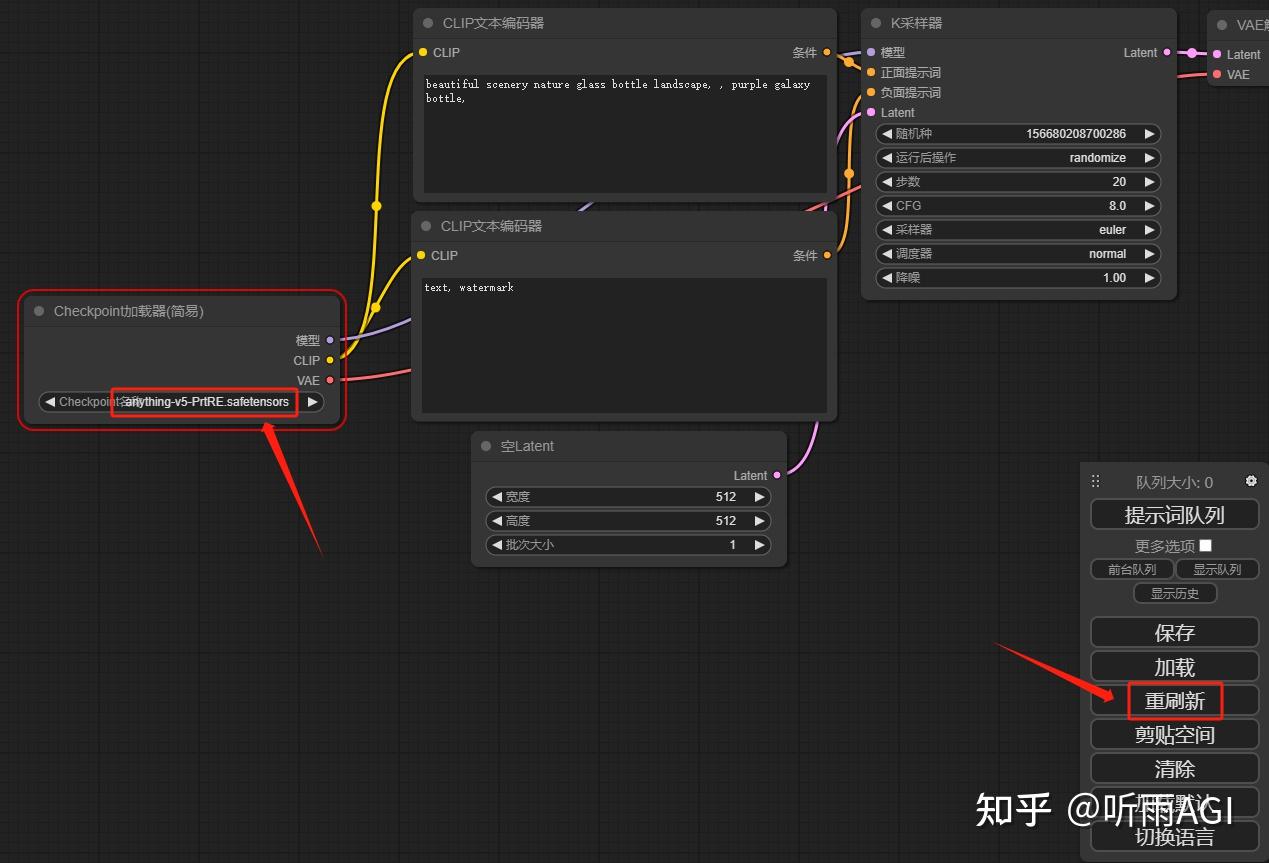Image resolution: width=1269 pixels, height=863 pixels.
Task: Enable the 更多选项 checkbox
Action: 1205,545
